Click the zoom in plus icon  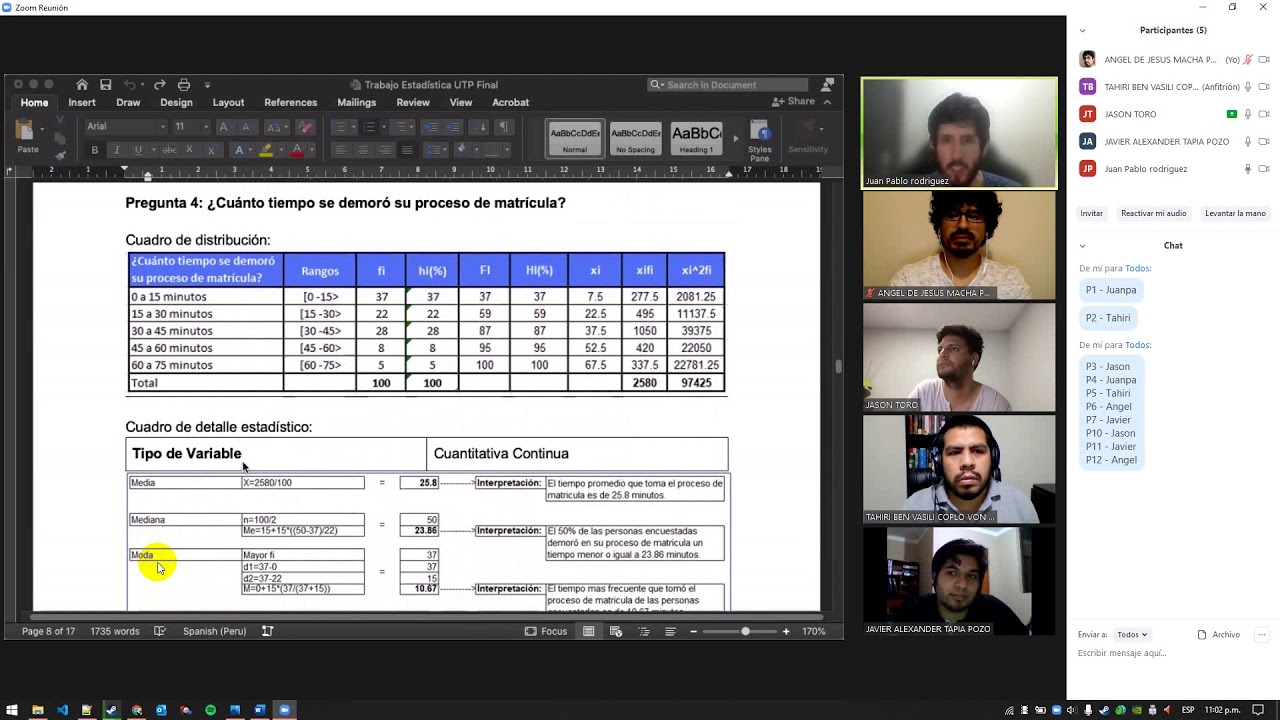point(786,631)
